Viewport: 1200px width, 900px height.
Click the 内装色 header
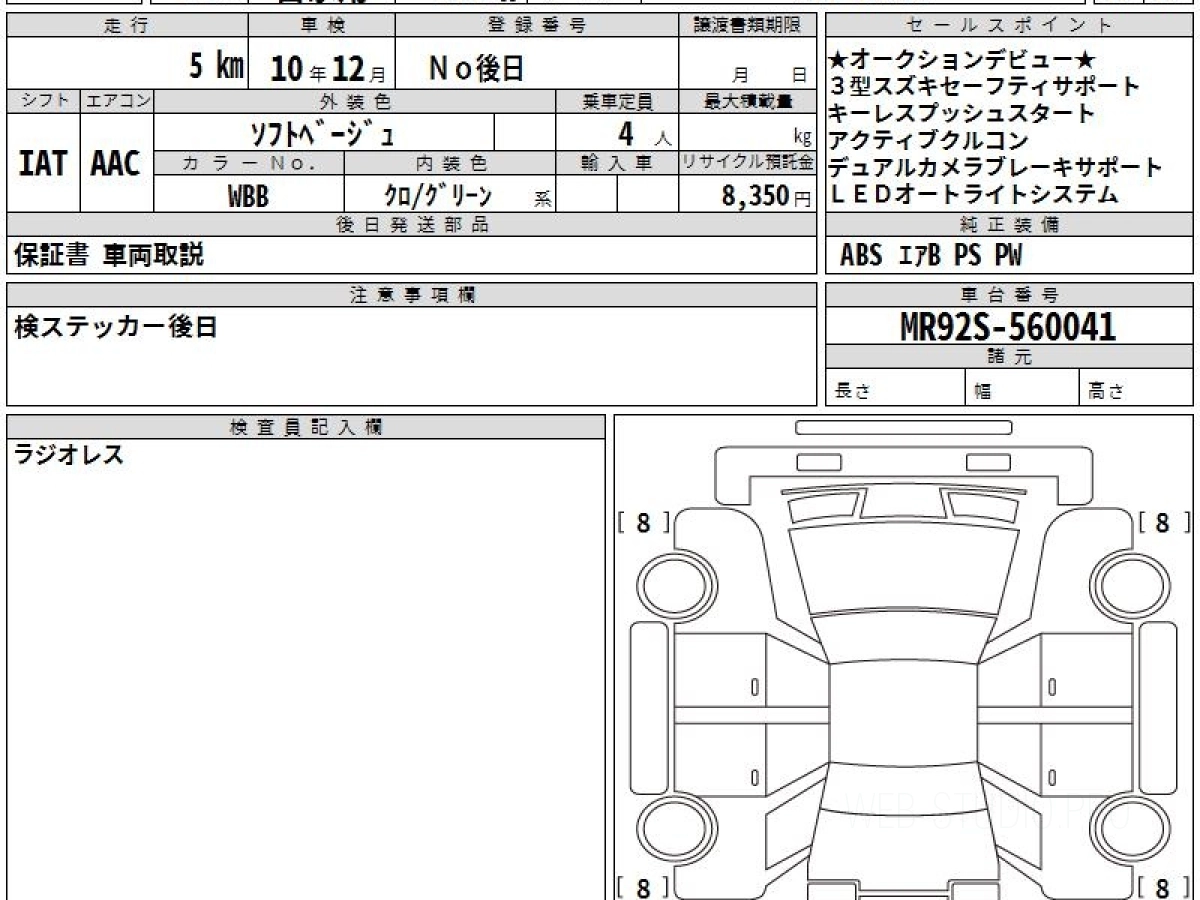[450, 163]
